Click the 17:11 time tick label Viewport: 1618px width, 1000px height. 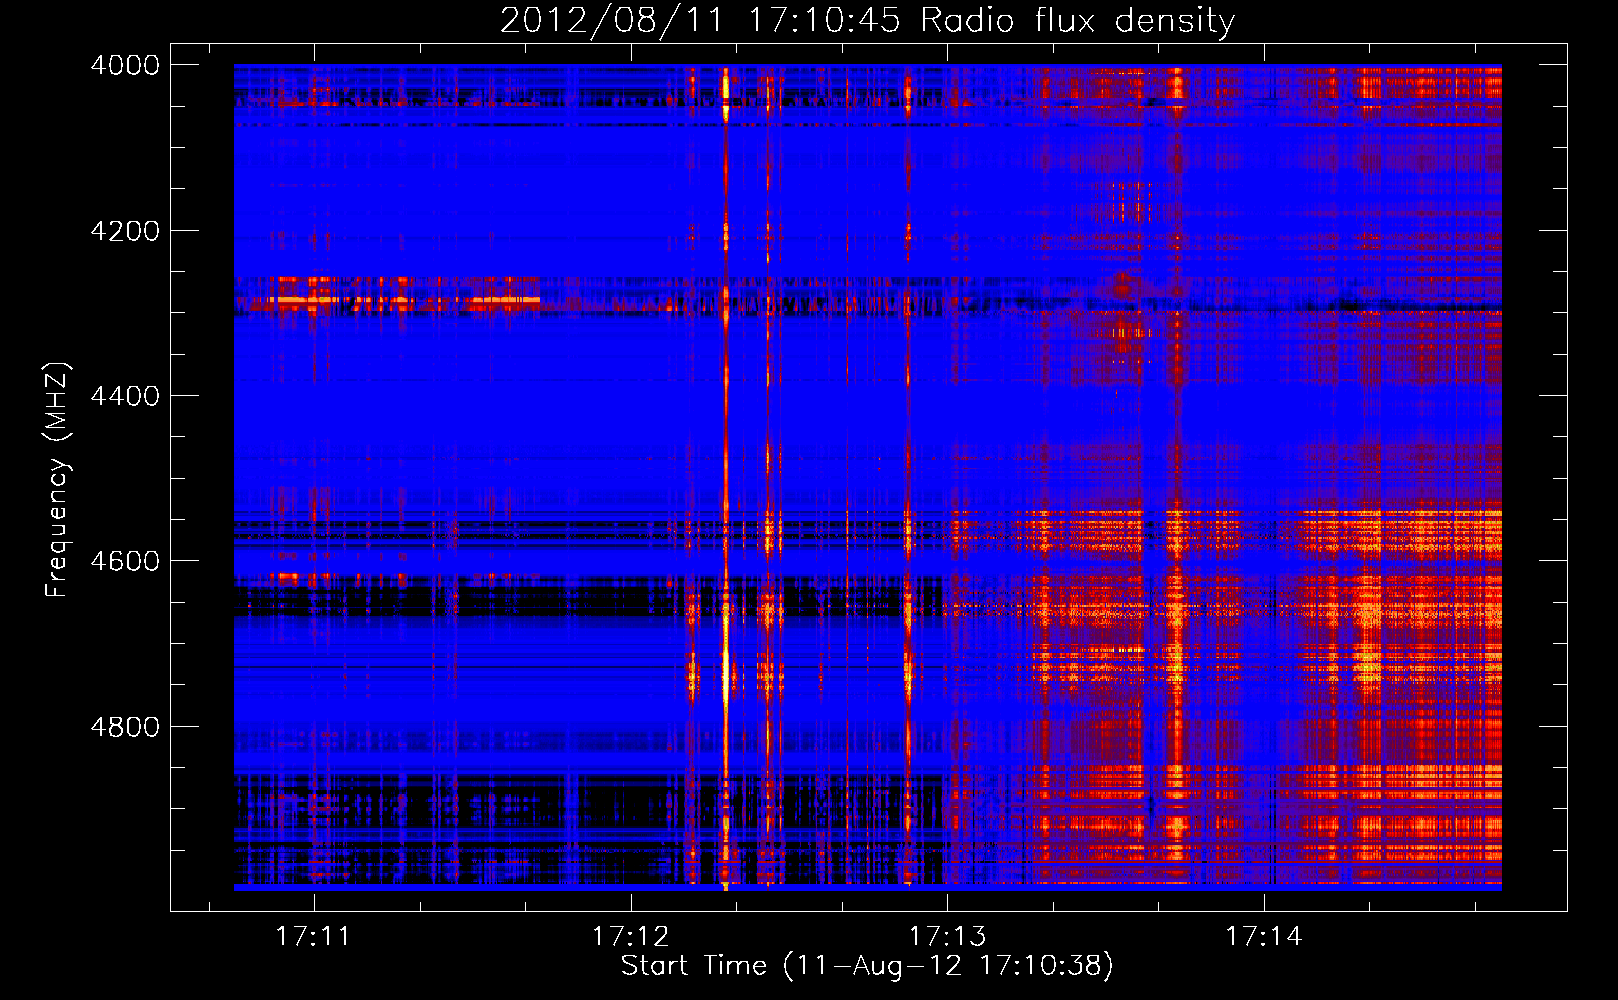[x=313, y=937]
